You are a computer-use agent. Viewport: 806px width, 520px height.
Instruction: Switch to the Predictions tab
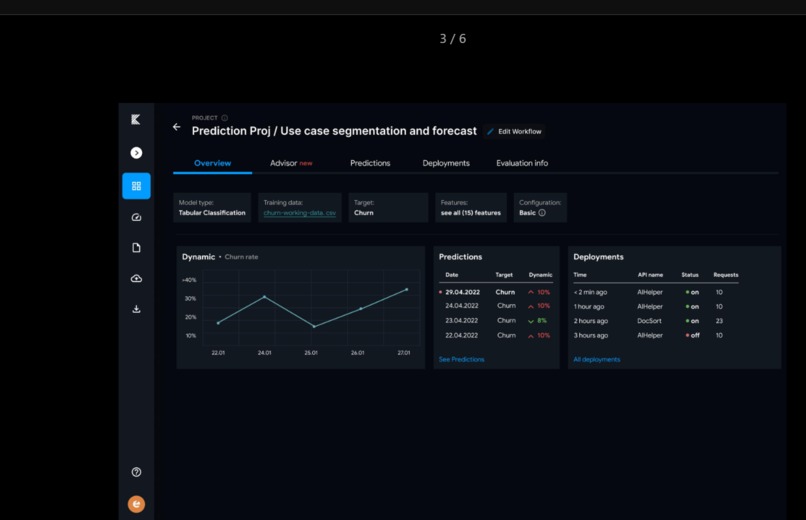370,163
